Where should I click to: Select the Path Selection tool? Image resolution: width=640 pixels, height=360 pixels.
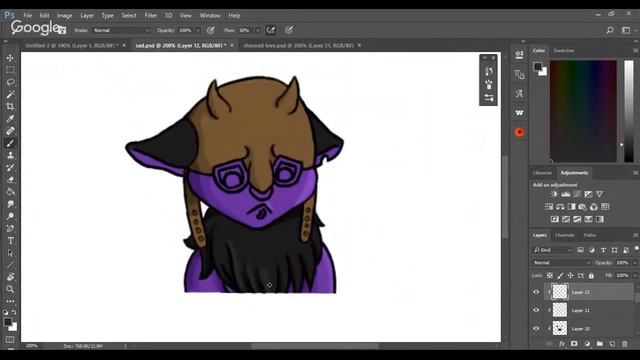point(10,253)
